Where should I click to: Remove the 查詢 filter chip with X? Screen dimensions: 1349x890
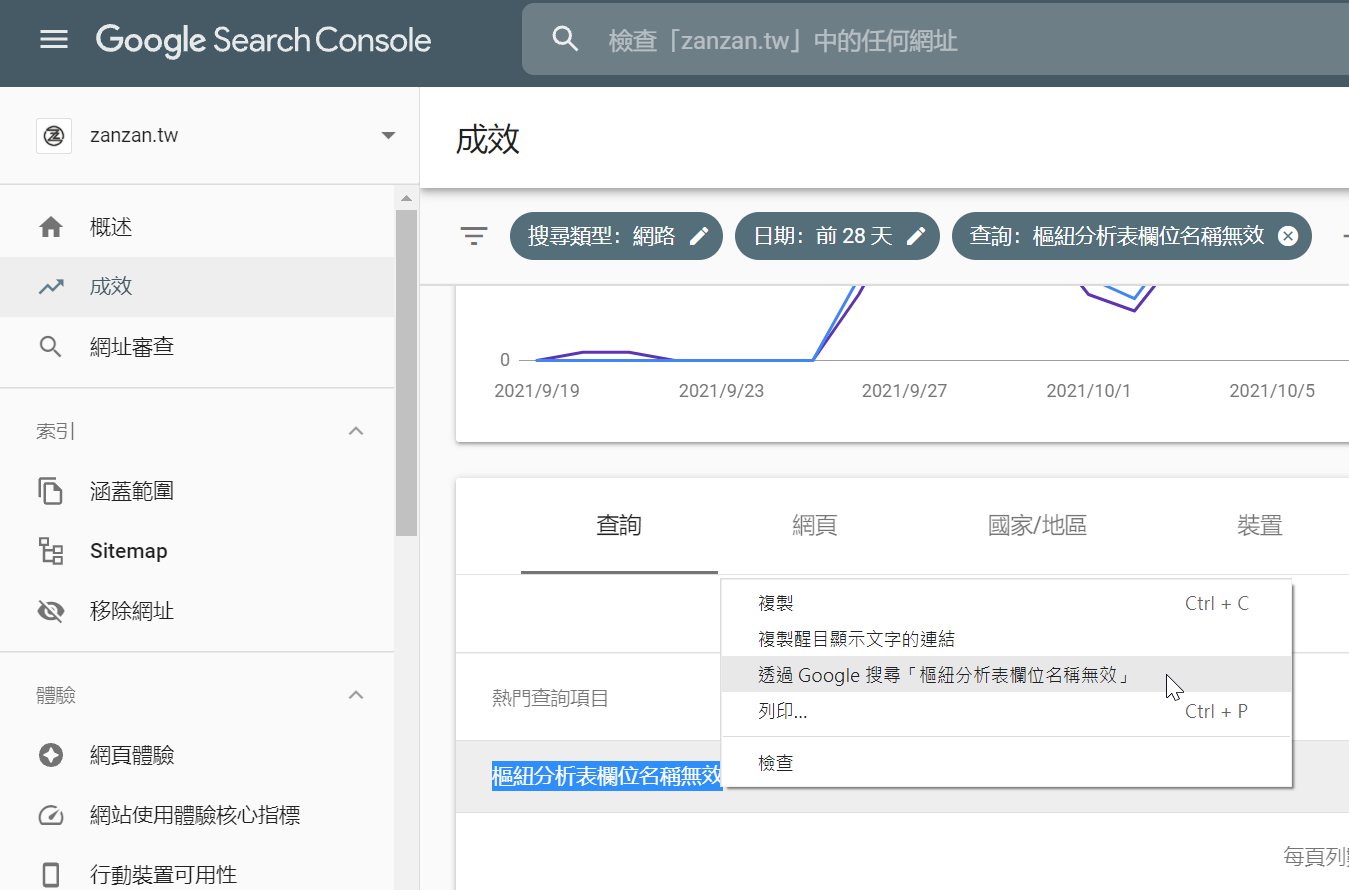(x=1289, y=236)
